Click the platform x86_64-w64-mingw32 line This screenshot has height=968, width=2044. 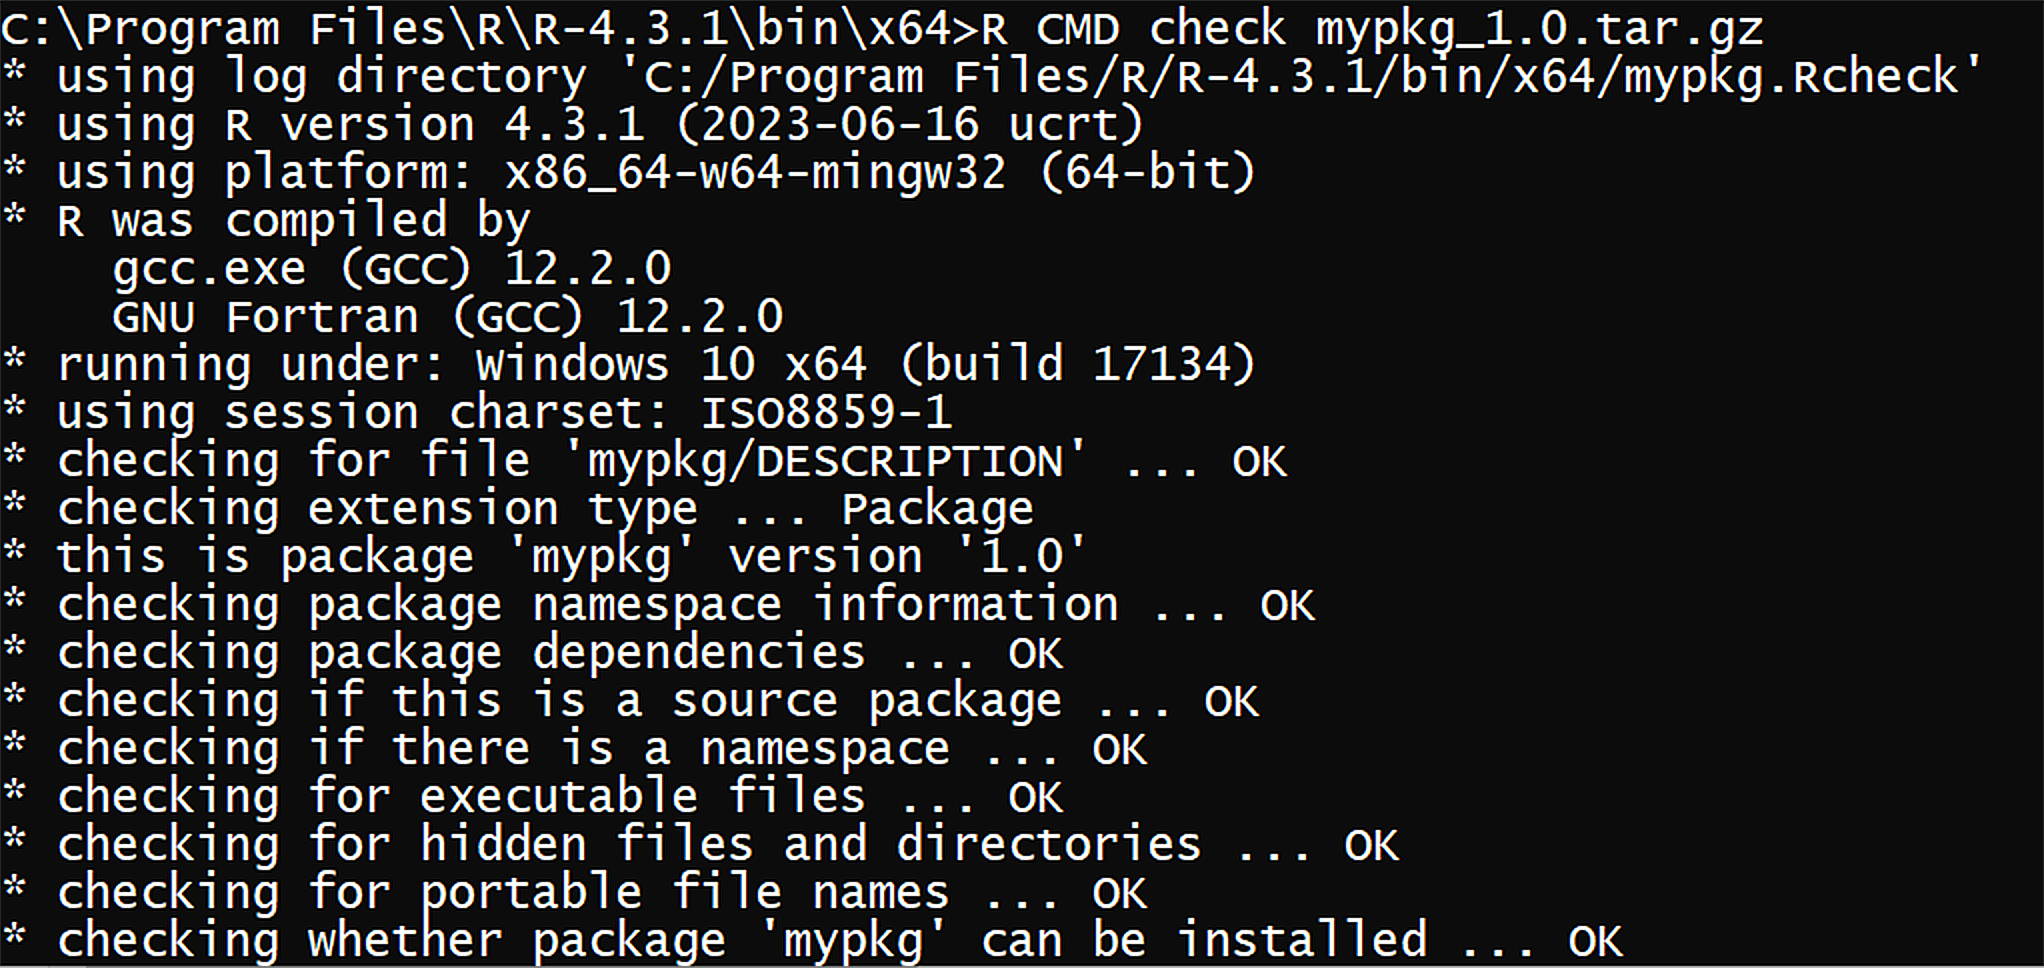pyautogui.click(x=629, y=173)
